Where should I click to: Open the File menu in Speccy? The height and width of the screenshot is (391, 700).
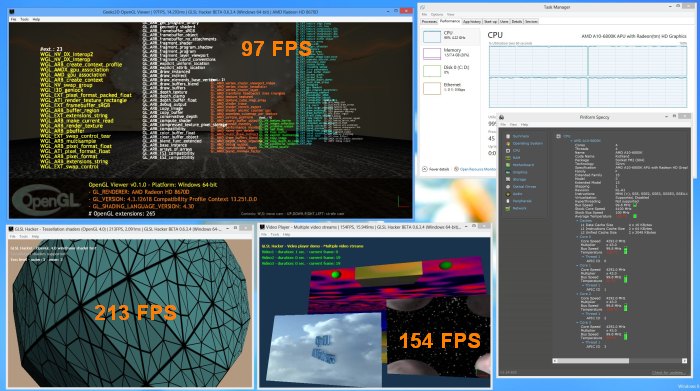[x=503, y=125]
